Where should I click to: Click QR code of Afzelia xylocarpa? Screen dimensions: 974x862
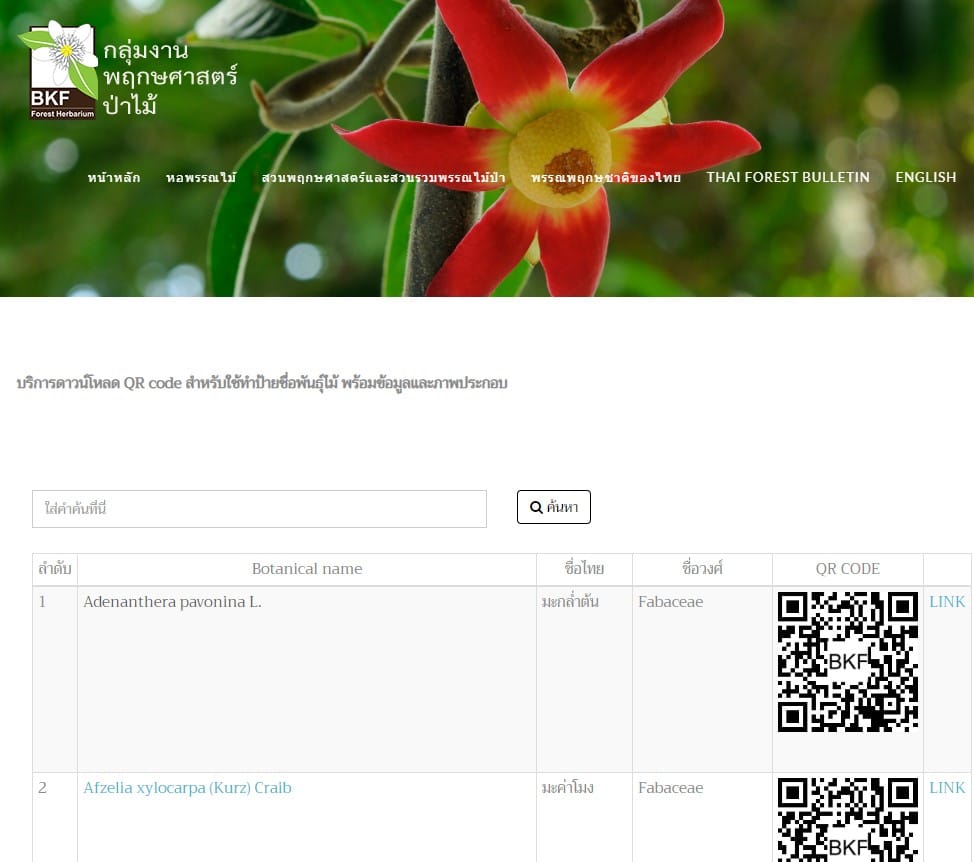[x=848, y=820]
